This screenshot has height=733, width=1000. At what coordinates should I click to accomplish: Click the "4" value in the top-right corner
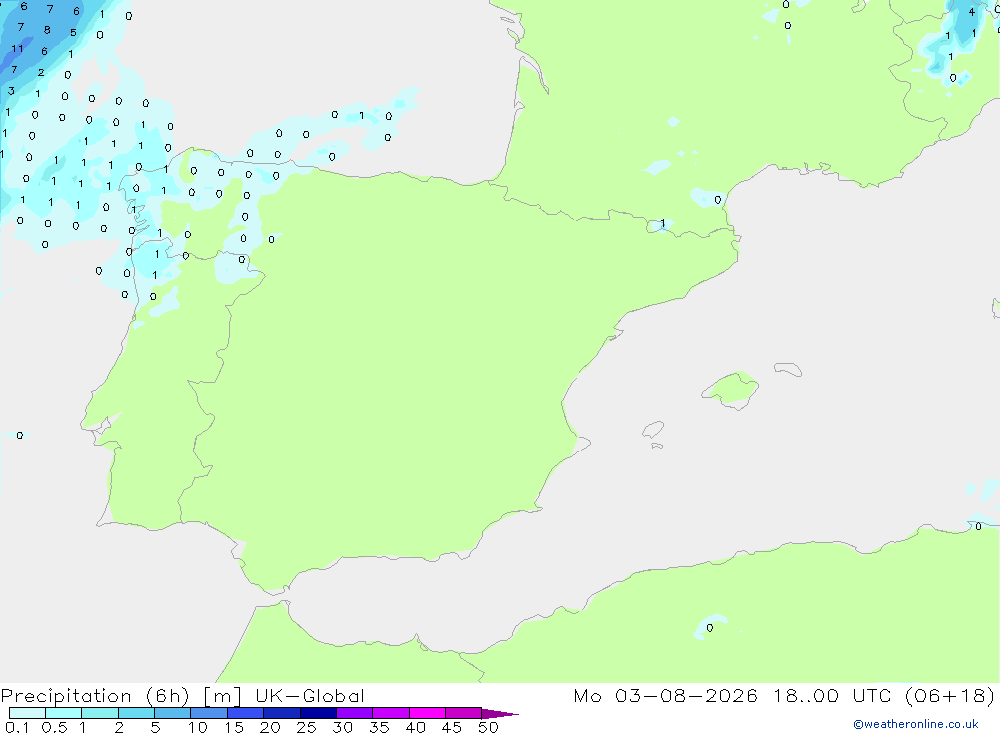972,12
